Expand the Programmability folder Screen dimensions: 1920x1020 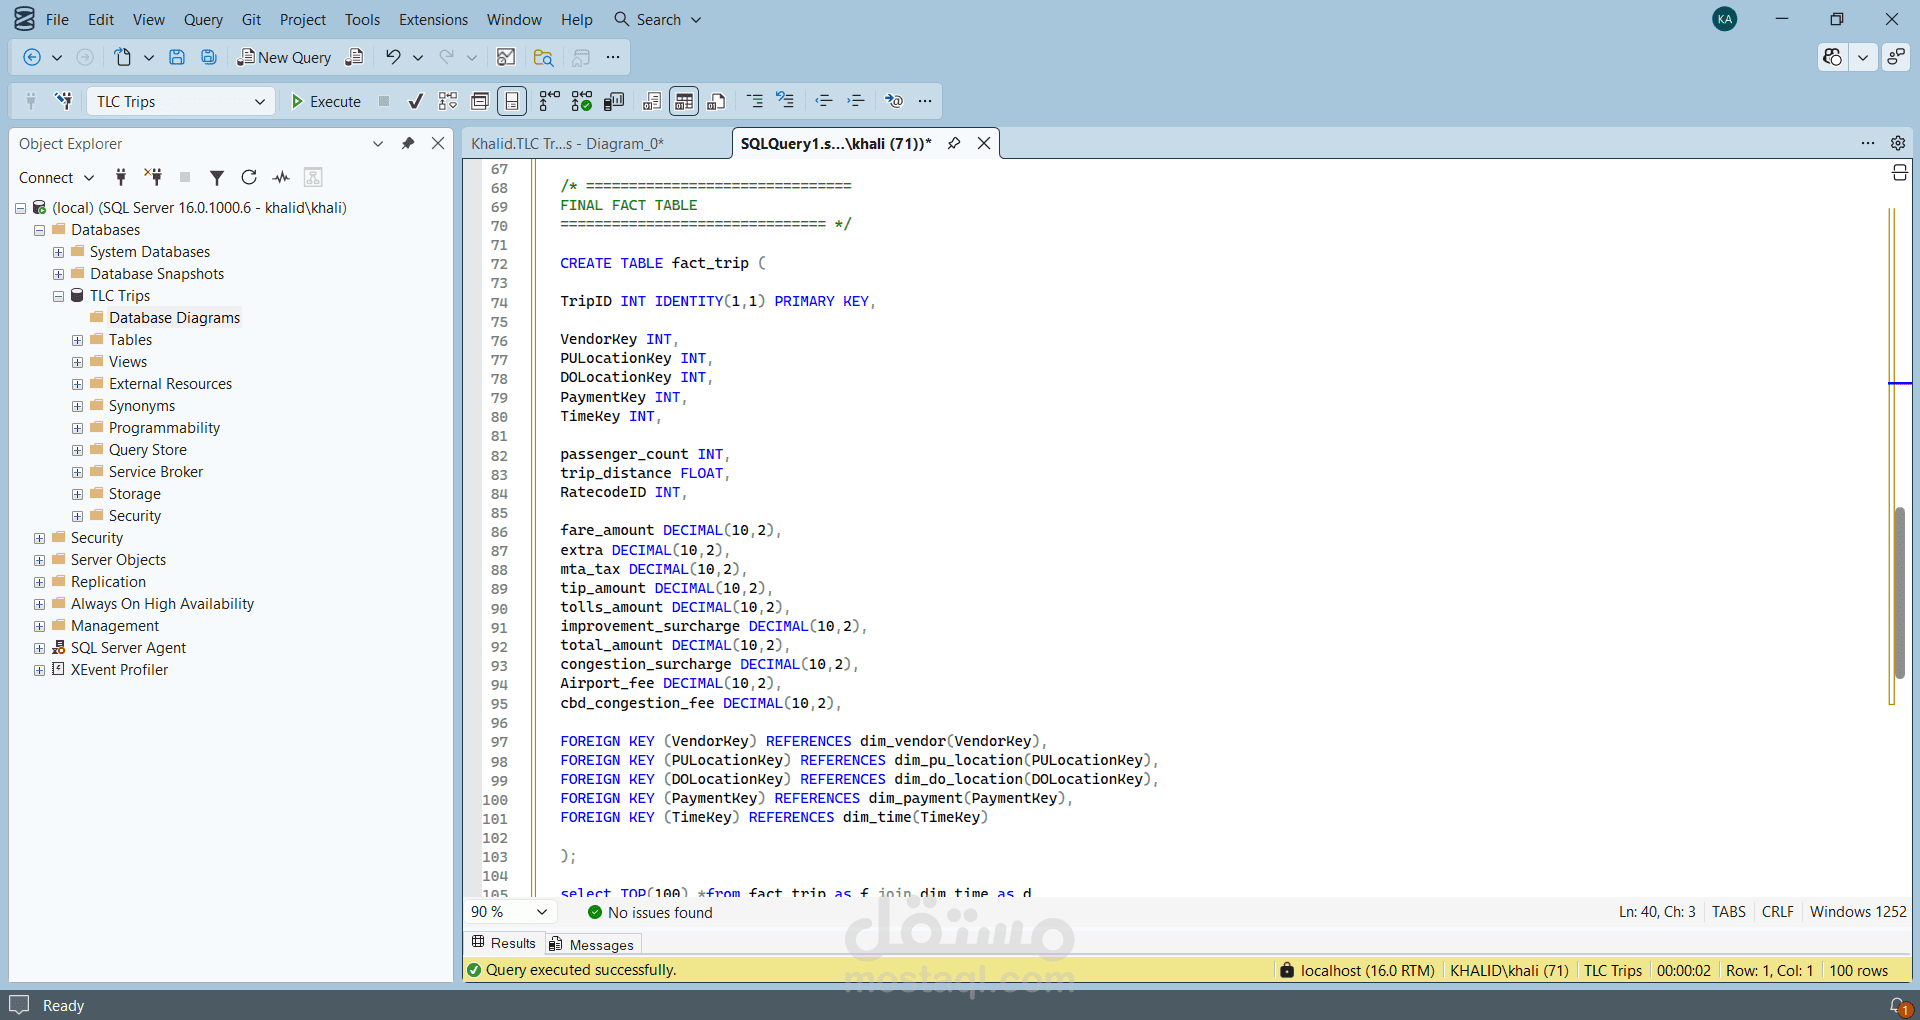click(x=77, y=428)
